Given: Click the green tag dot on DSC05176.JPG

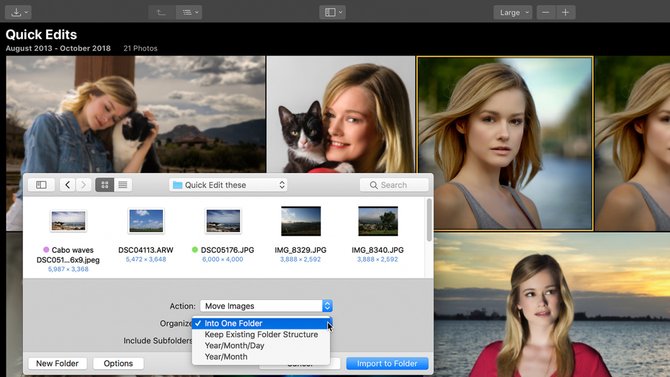Looking at the screenshot, I should pyautogui.click(x=195, y=250).
